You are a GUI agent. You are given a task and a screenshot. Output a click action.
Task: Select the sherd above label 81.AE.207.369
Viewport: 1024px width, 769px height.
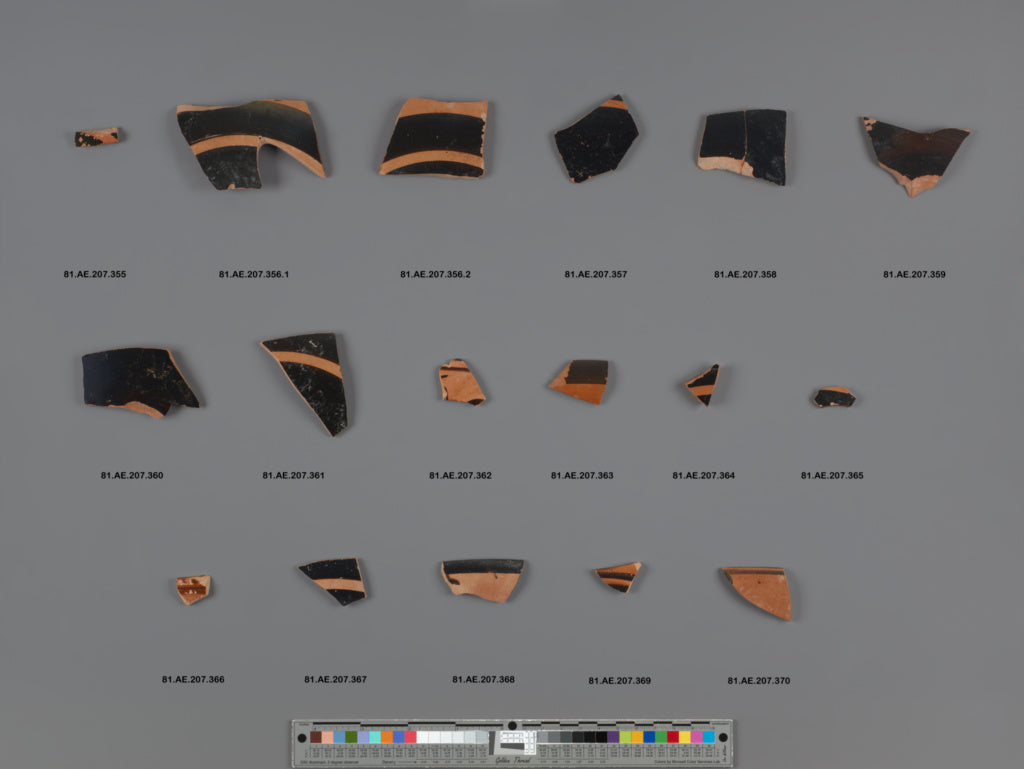point(617,576)
